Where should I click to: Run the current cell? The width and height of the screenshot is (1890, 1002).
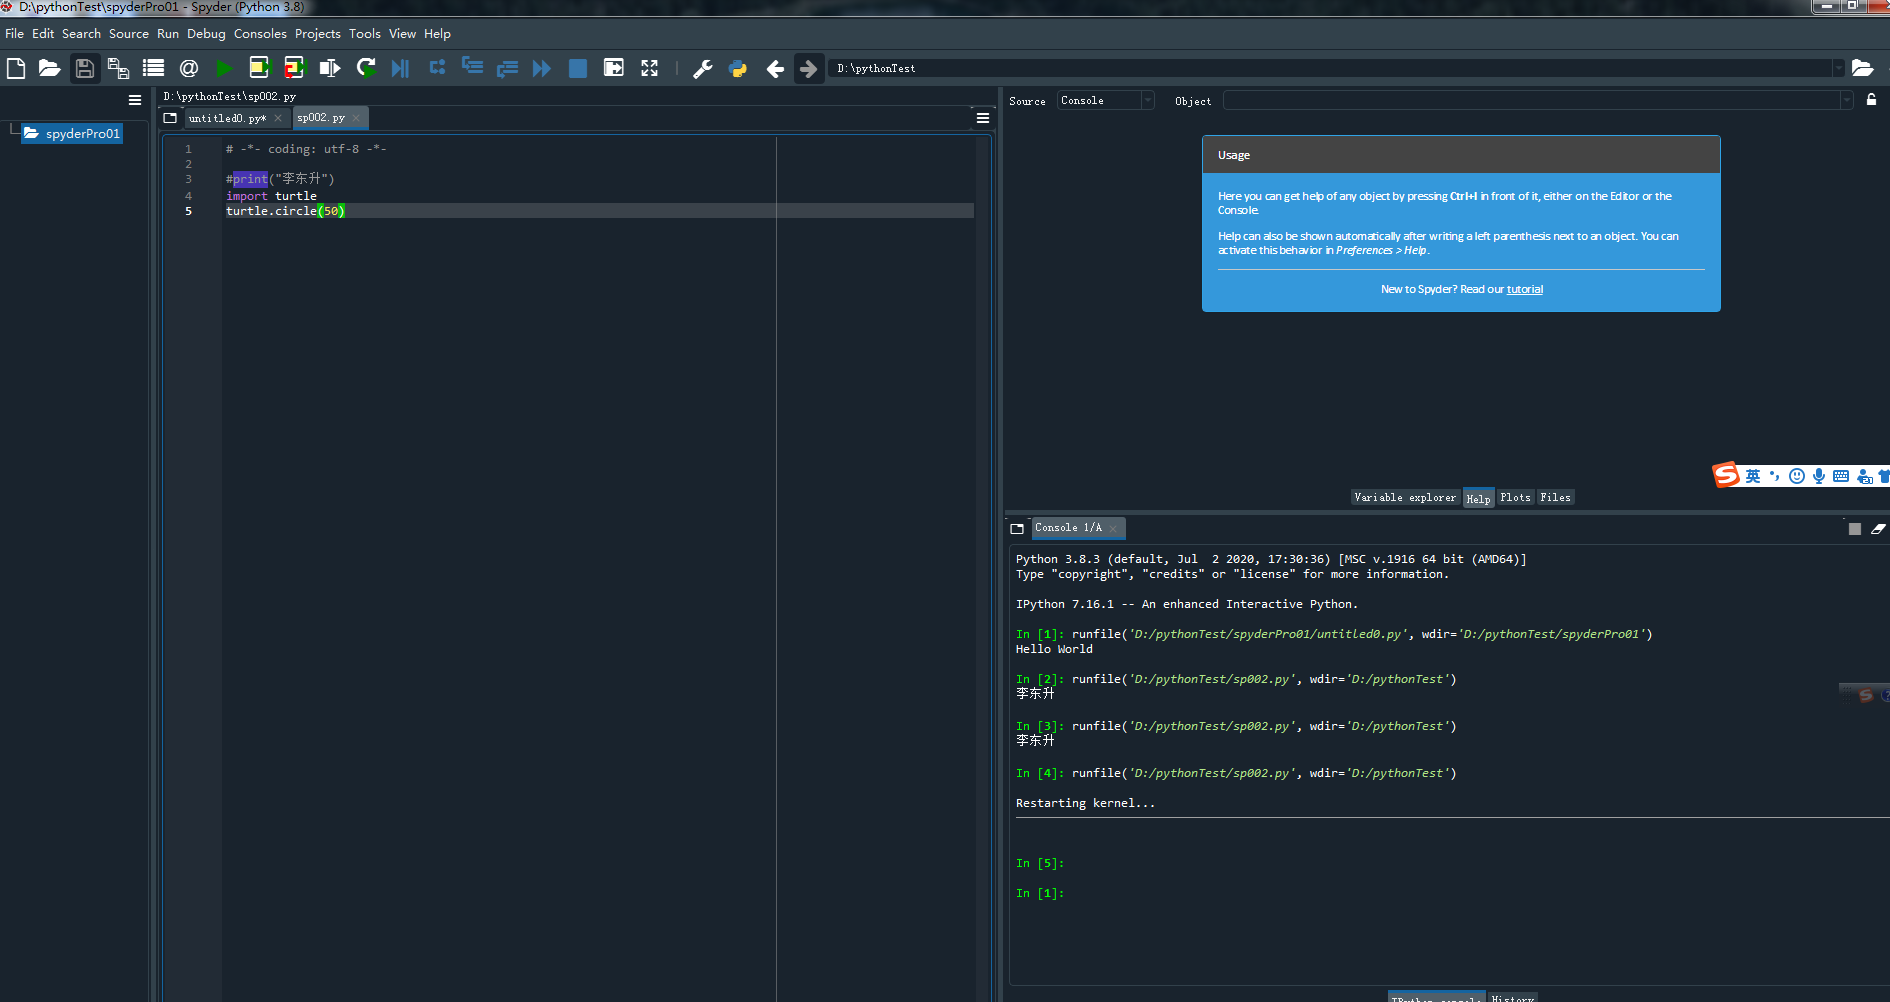[x=259, y=68]
